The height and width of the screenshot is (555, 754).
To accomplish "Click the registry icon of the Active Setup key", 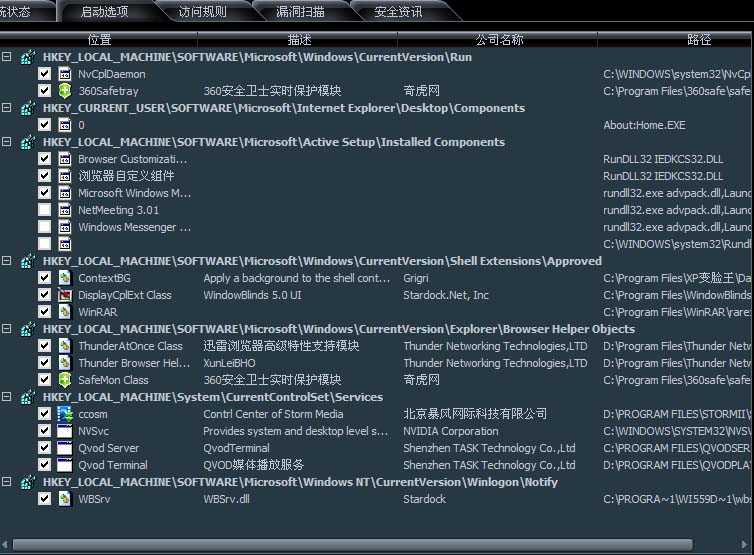I will (x=28, y=142).
